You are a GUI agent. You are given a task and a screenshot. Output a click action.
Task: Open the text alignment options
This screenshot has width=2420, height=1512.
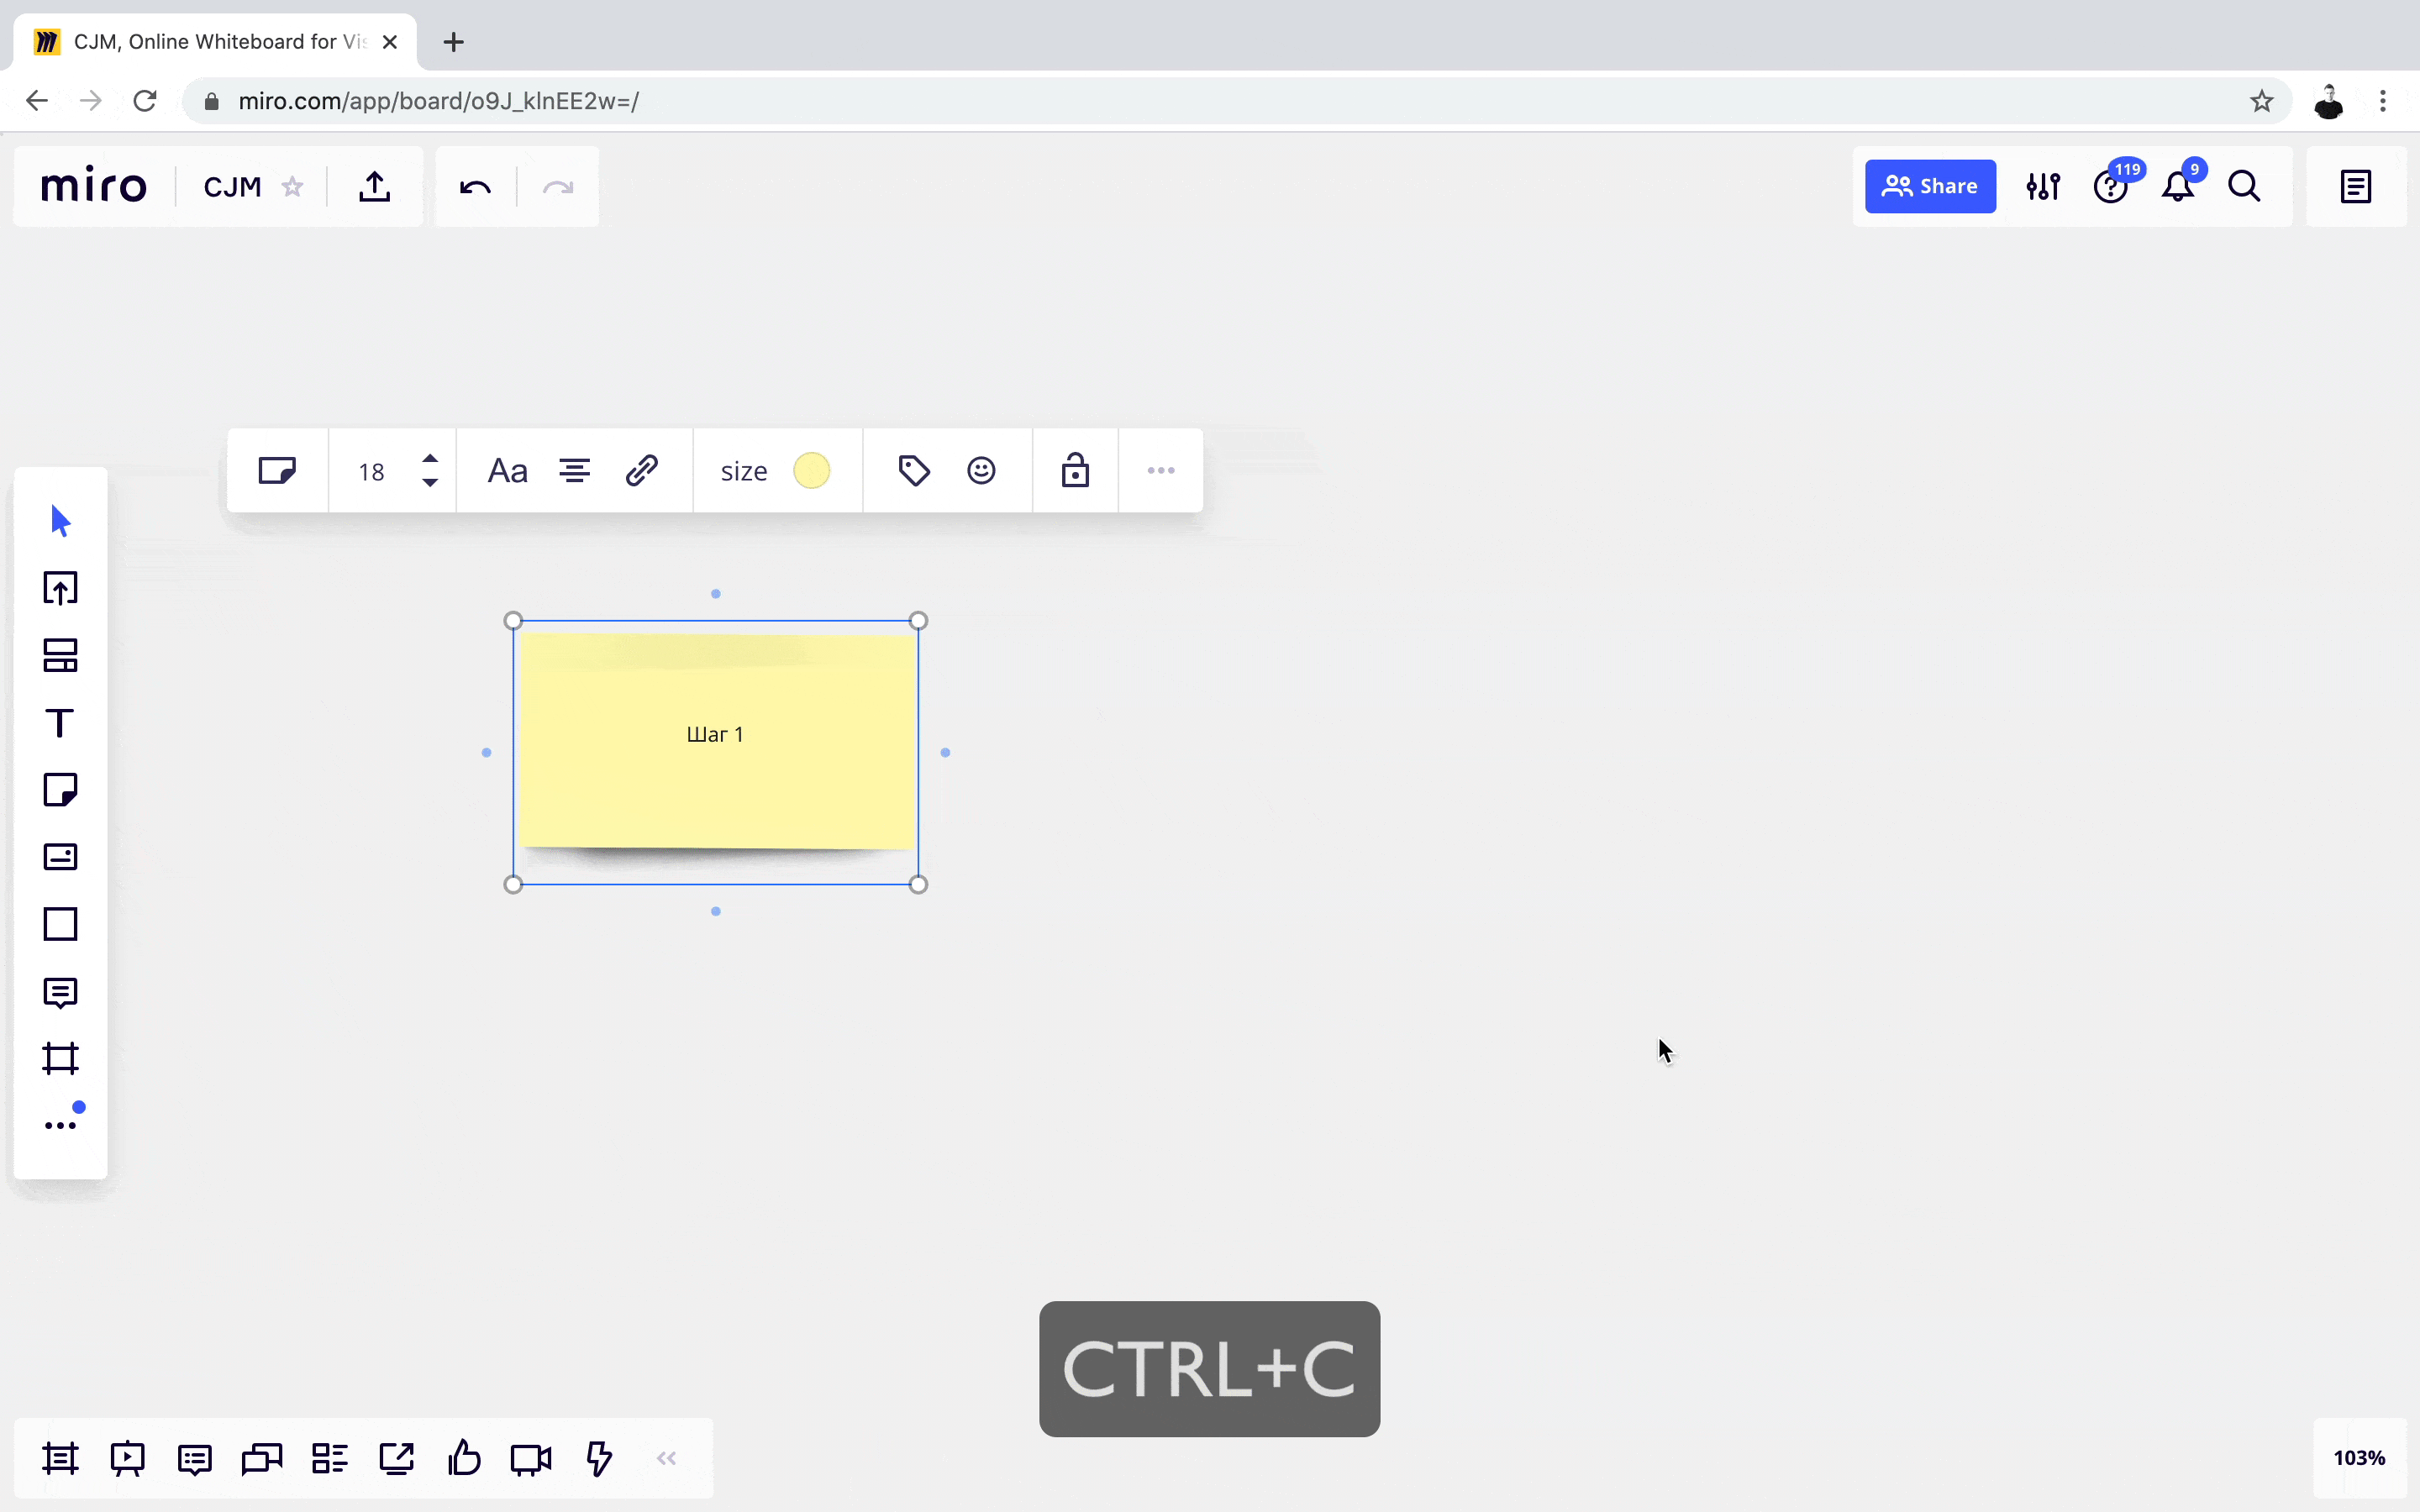point(574,471)
